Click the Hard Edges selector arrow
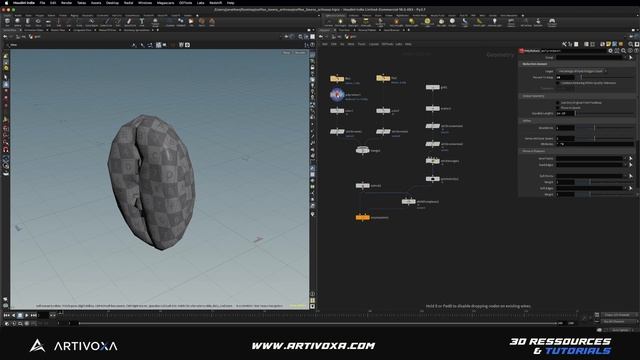This screenshot has width=640, height=360. [x=631, y=165]
